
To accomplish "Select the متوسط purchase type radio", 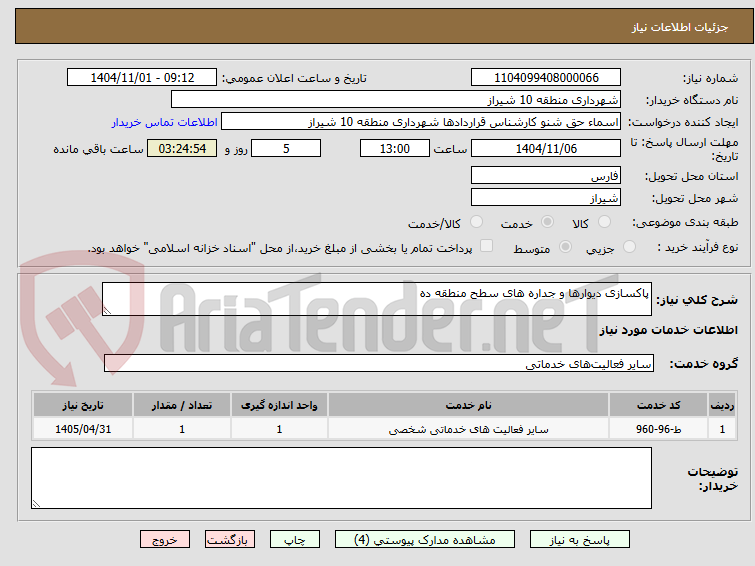I will click(x=565, y=247).
